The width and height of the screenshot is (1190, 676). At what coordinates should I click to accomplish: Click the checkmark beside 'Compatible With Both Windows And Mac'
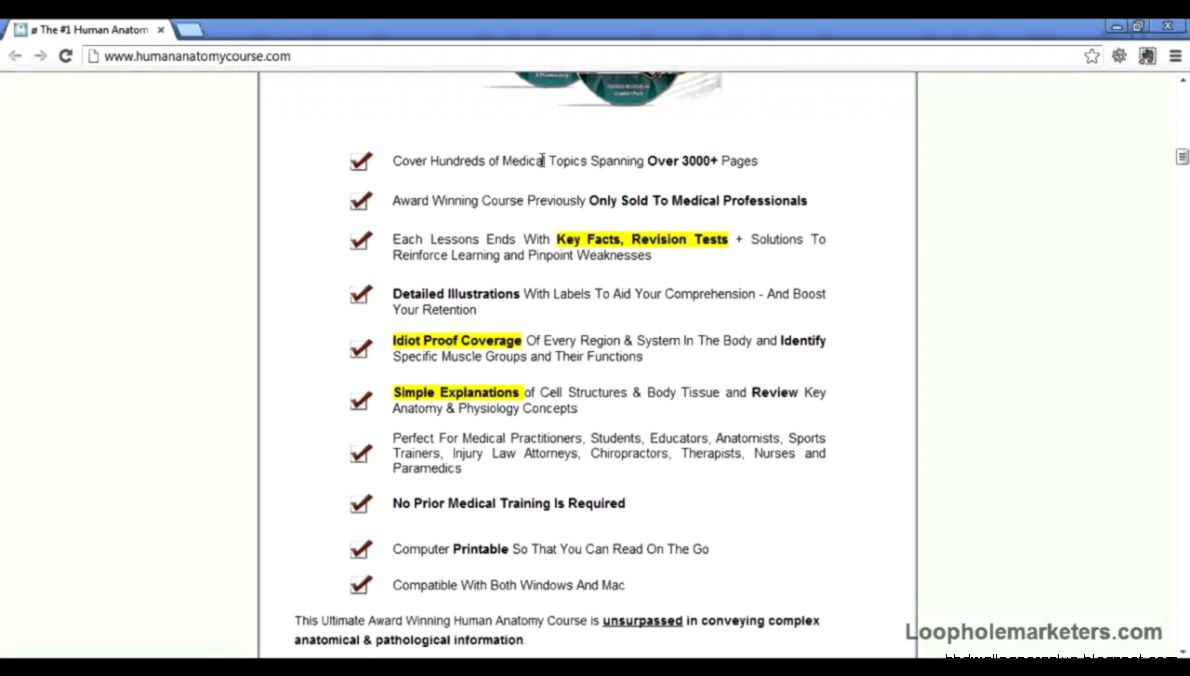coord(361,585)
